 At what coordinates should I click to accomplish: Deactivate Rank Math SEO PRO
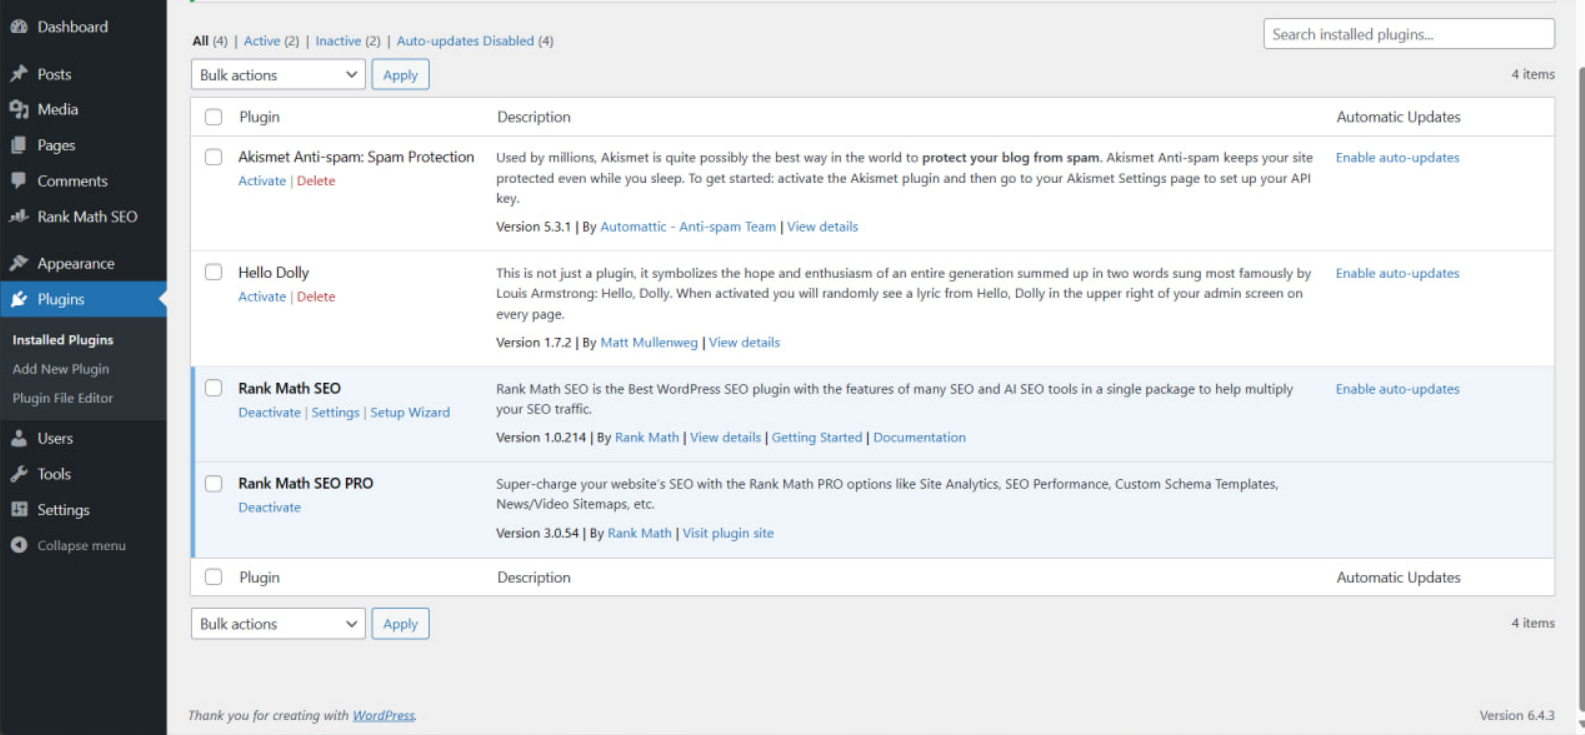click(x=269, y=508)
